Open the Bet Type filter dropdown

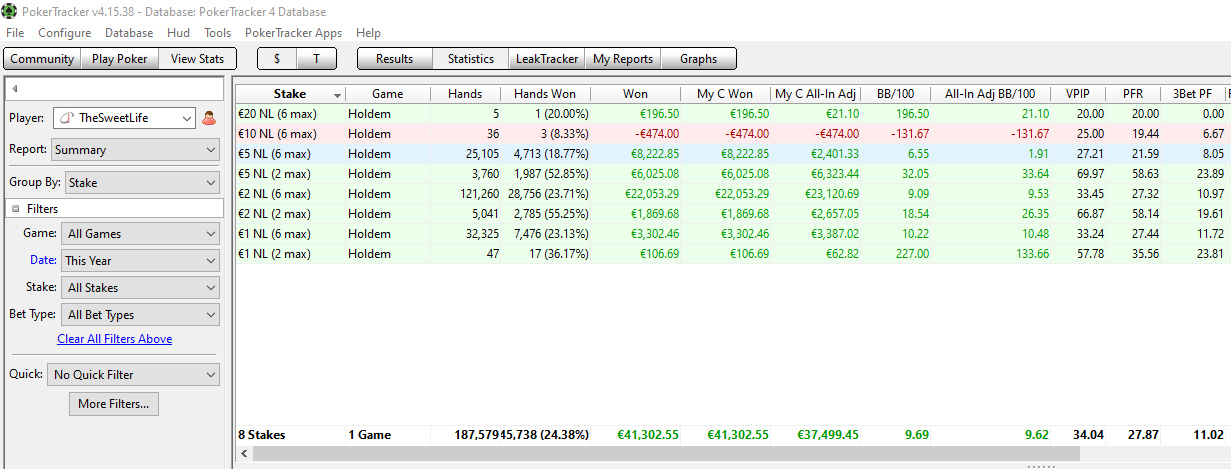[x=140, y=314]
